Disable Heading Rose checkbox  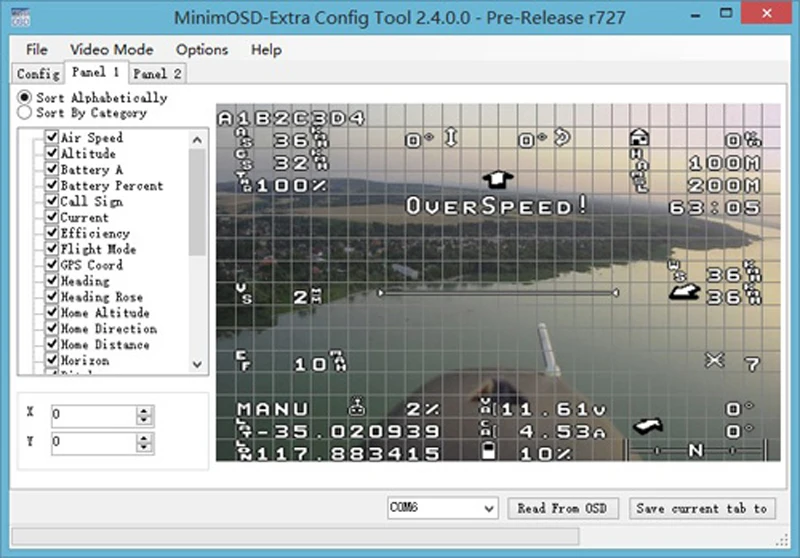52,296
